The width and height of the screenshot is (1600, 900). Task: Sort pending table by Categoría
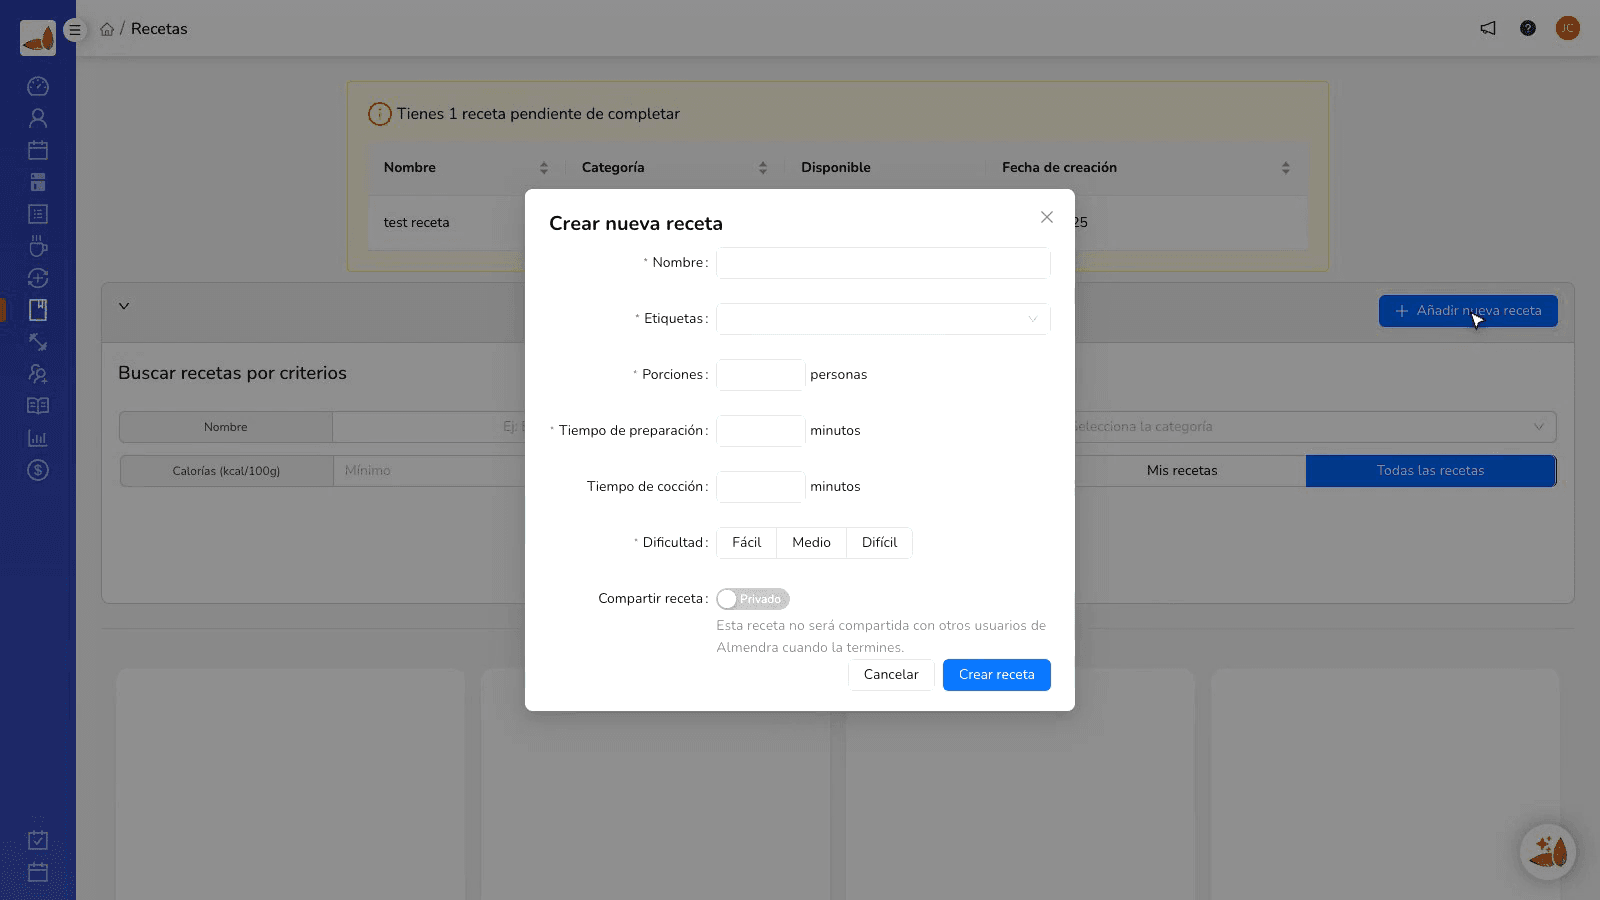click(762, 168)
